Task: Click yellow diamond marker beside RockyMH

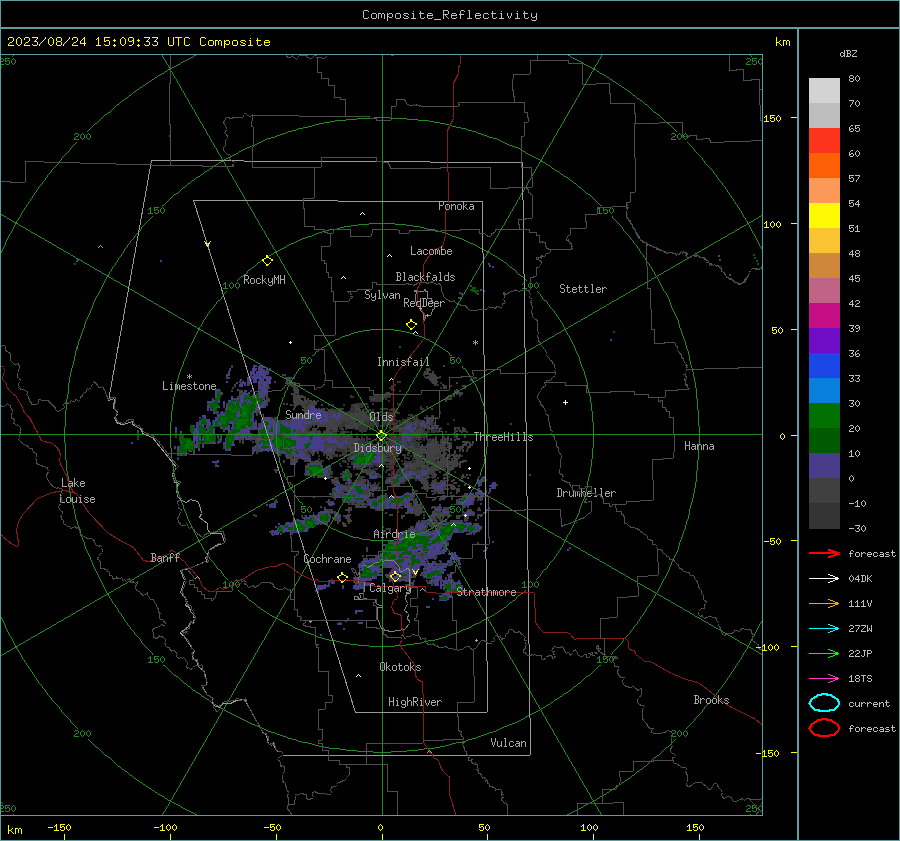Action: (267, 261)
